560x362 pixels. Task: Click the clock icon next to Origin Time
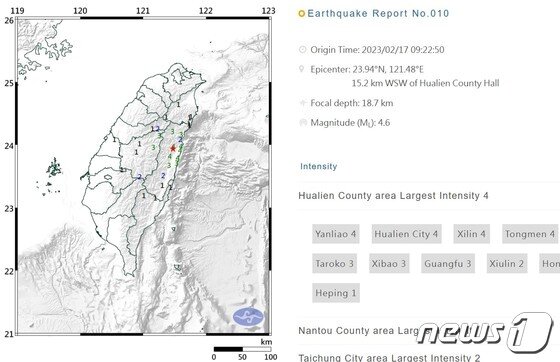302,49
